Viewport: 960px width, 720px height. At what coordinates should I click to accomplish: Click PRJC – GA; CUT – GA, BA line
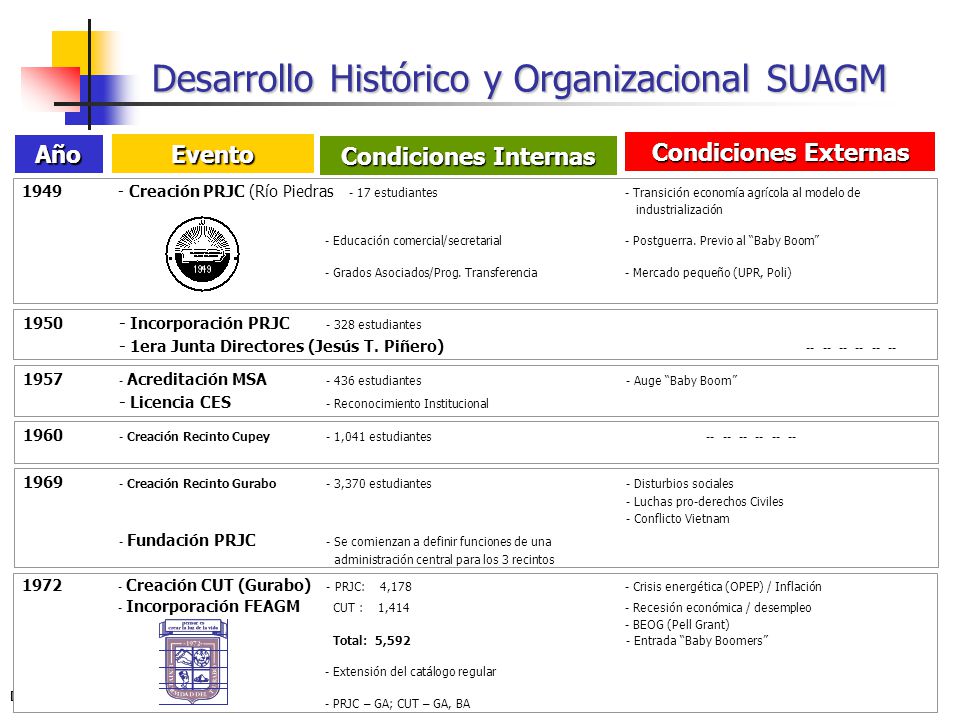(398, 703)
